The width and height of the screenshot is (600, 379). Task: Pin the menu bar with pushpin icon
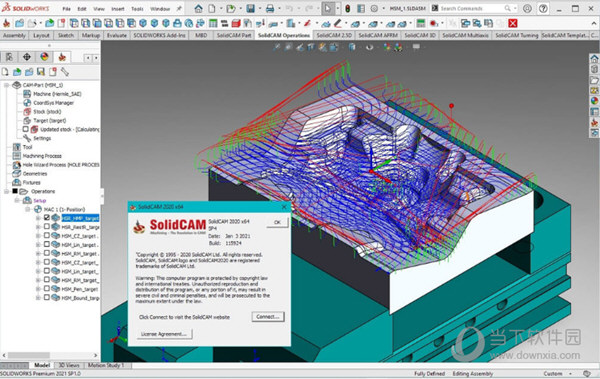click(x=179, y=8)
